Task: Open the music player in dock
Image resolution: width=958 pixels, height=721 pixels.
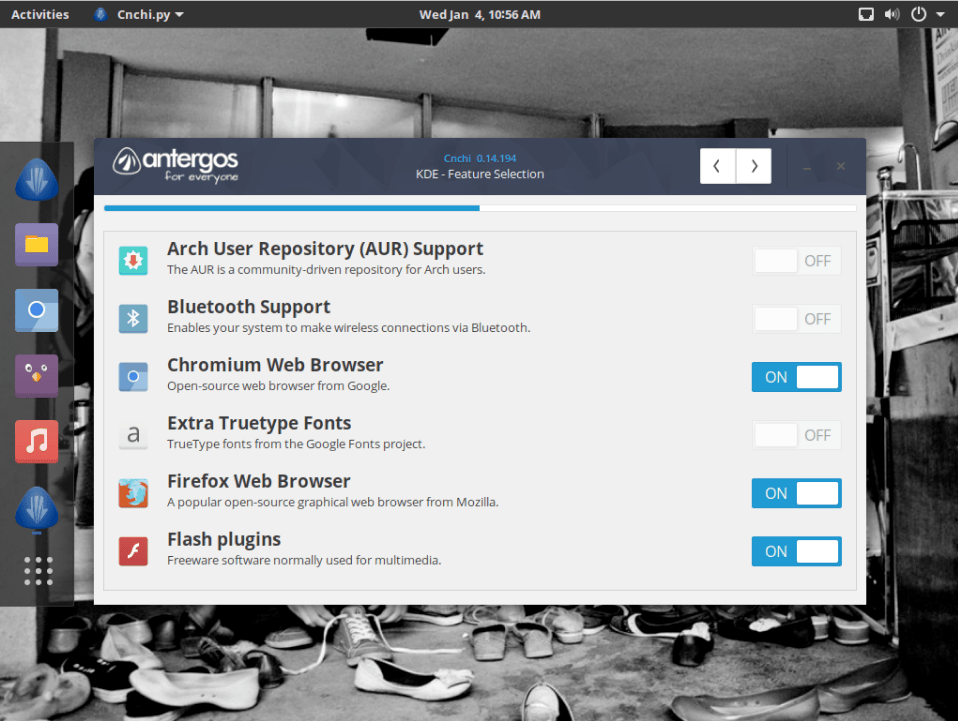Action: (x=37, y=441)
